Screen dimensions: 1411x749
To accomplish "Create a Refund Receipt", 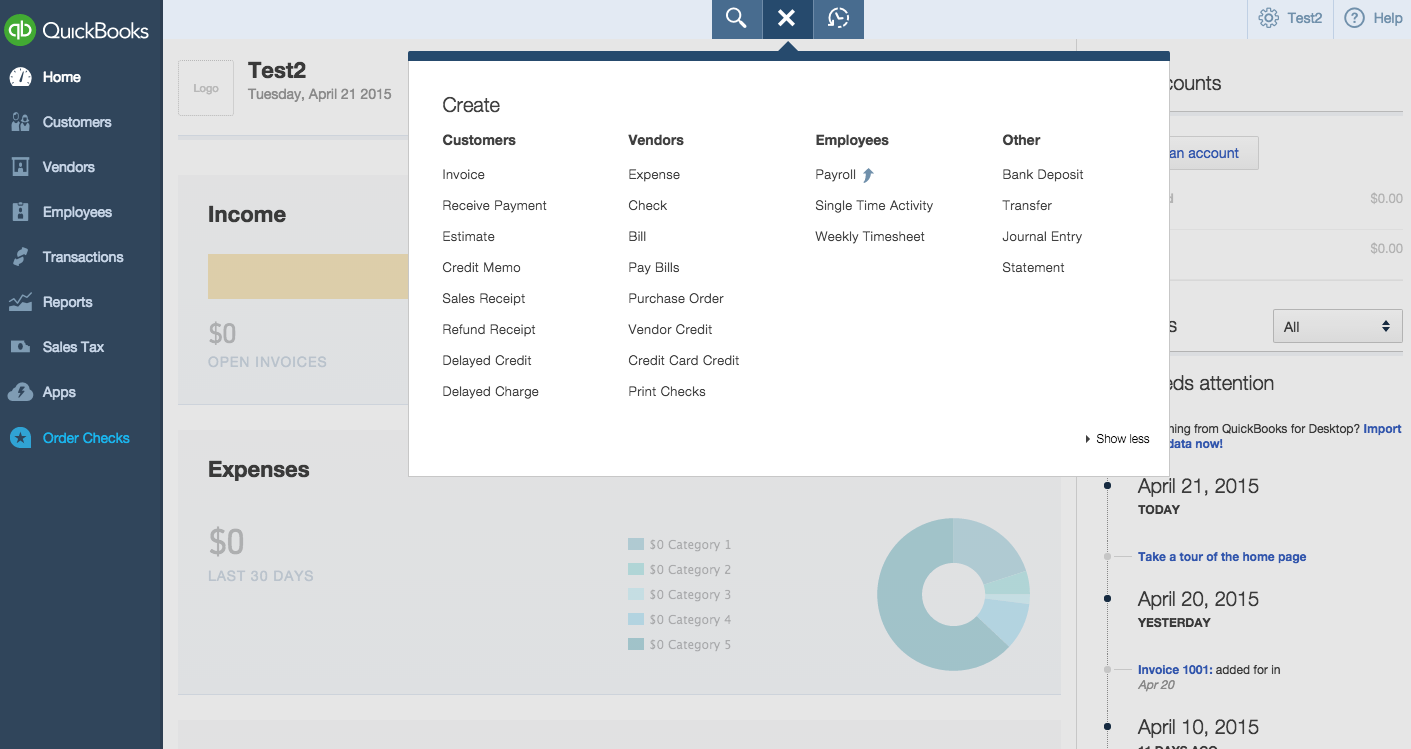I will (489, 329).
